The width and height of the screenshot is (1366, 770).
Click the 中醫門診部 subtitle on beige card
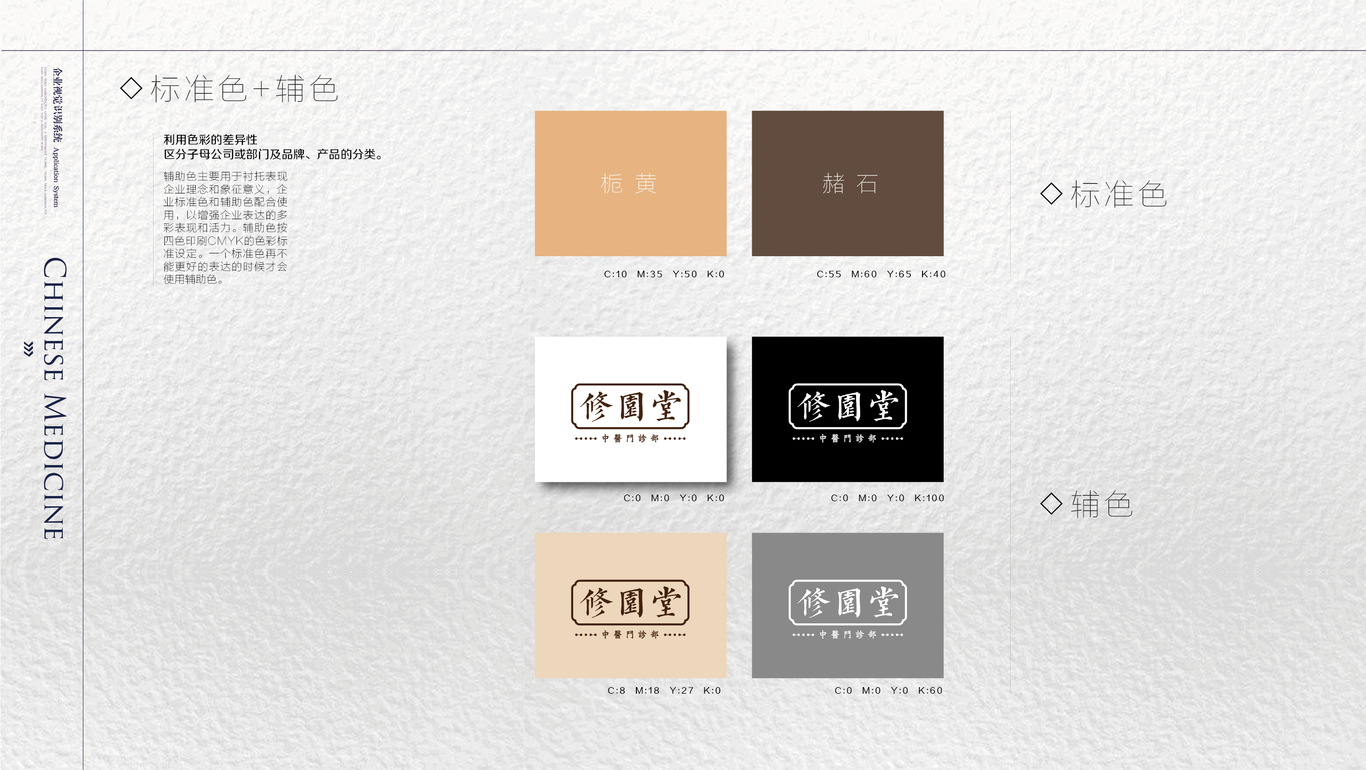(x=631, y=635)
